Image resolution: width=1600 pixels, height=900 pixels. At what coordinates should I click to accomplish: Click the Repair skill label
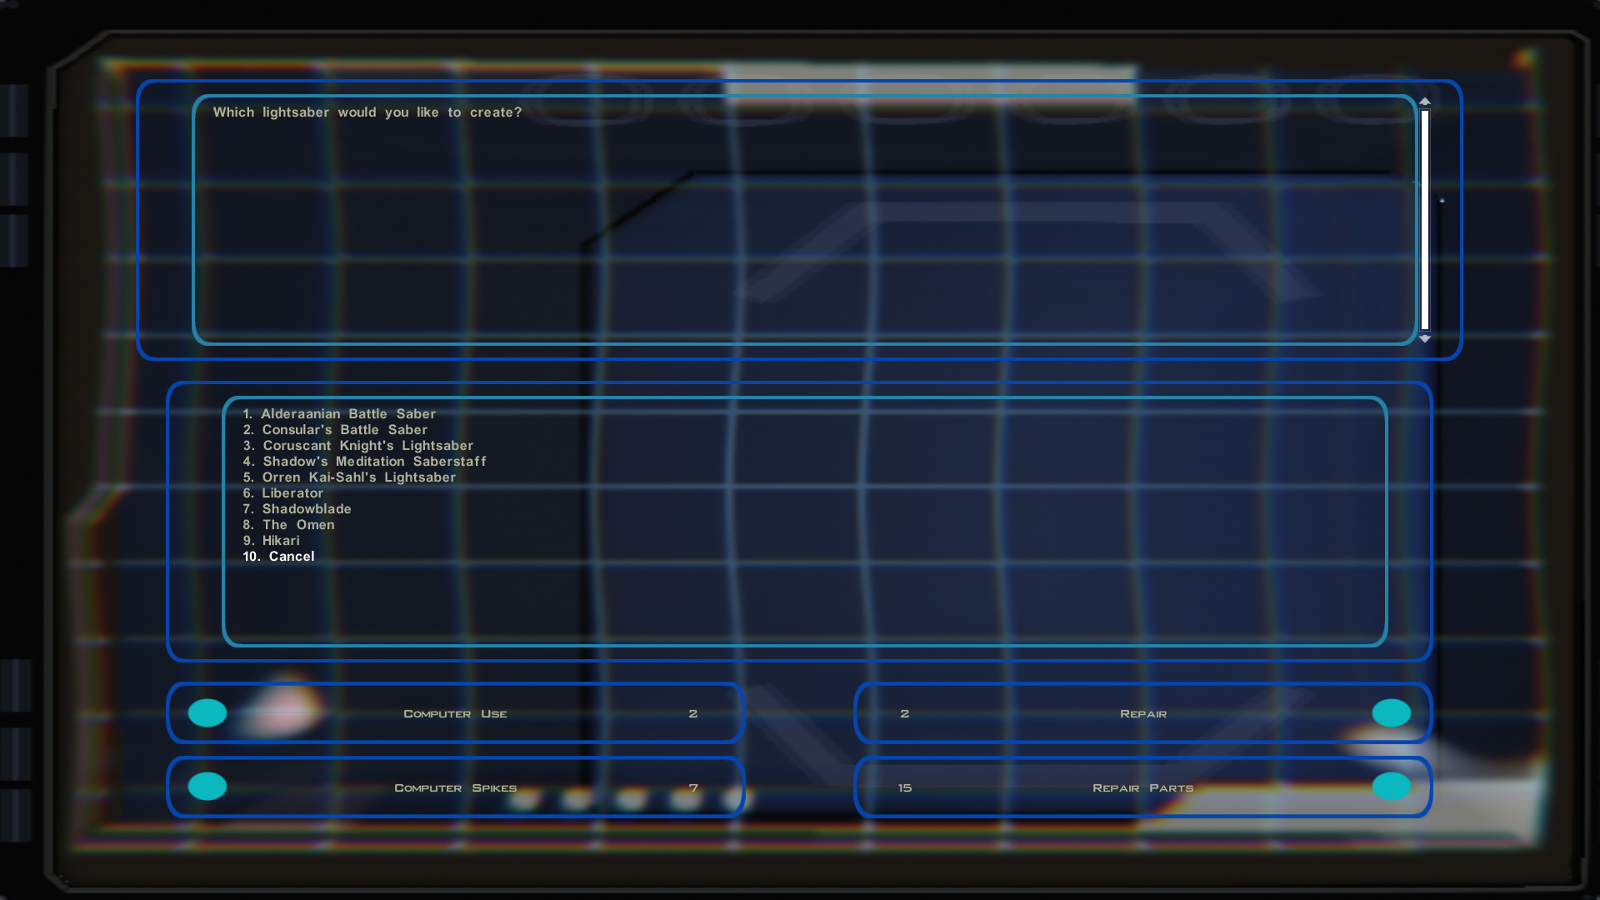tap(1143, 714)
